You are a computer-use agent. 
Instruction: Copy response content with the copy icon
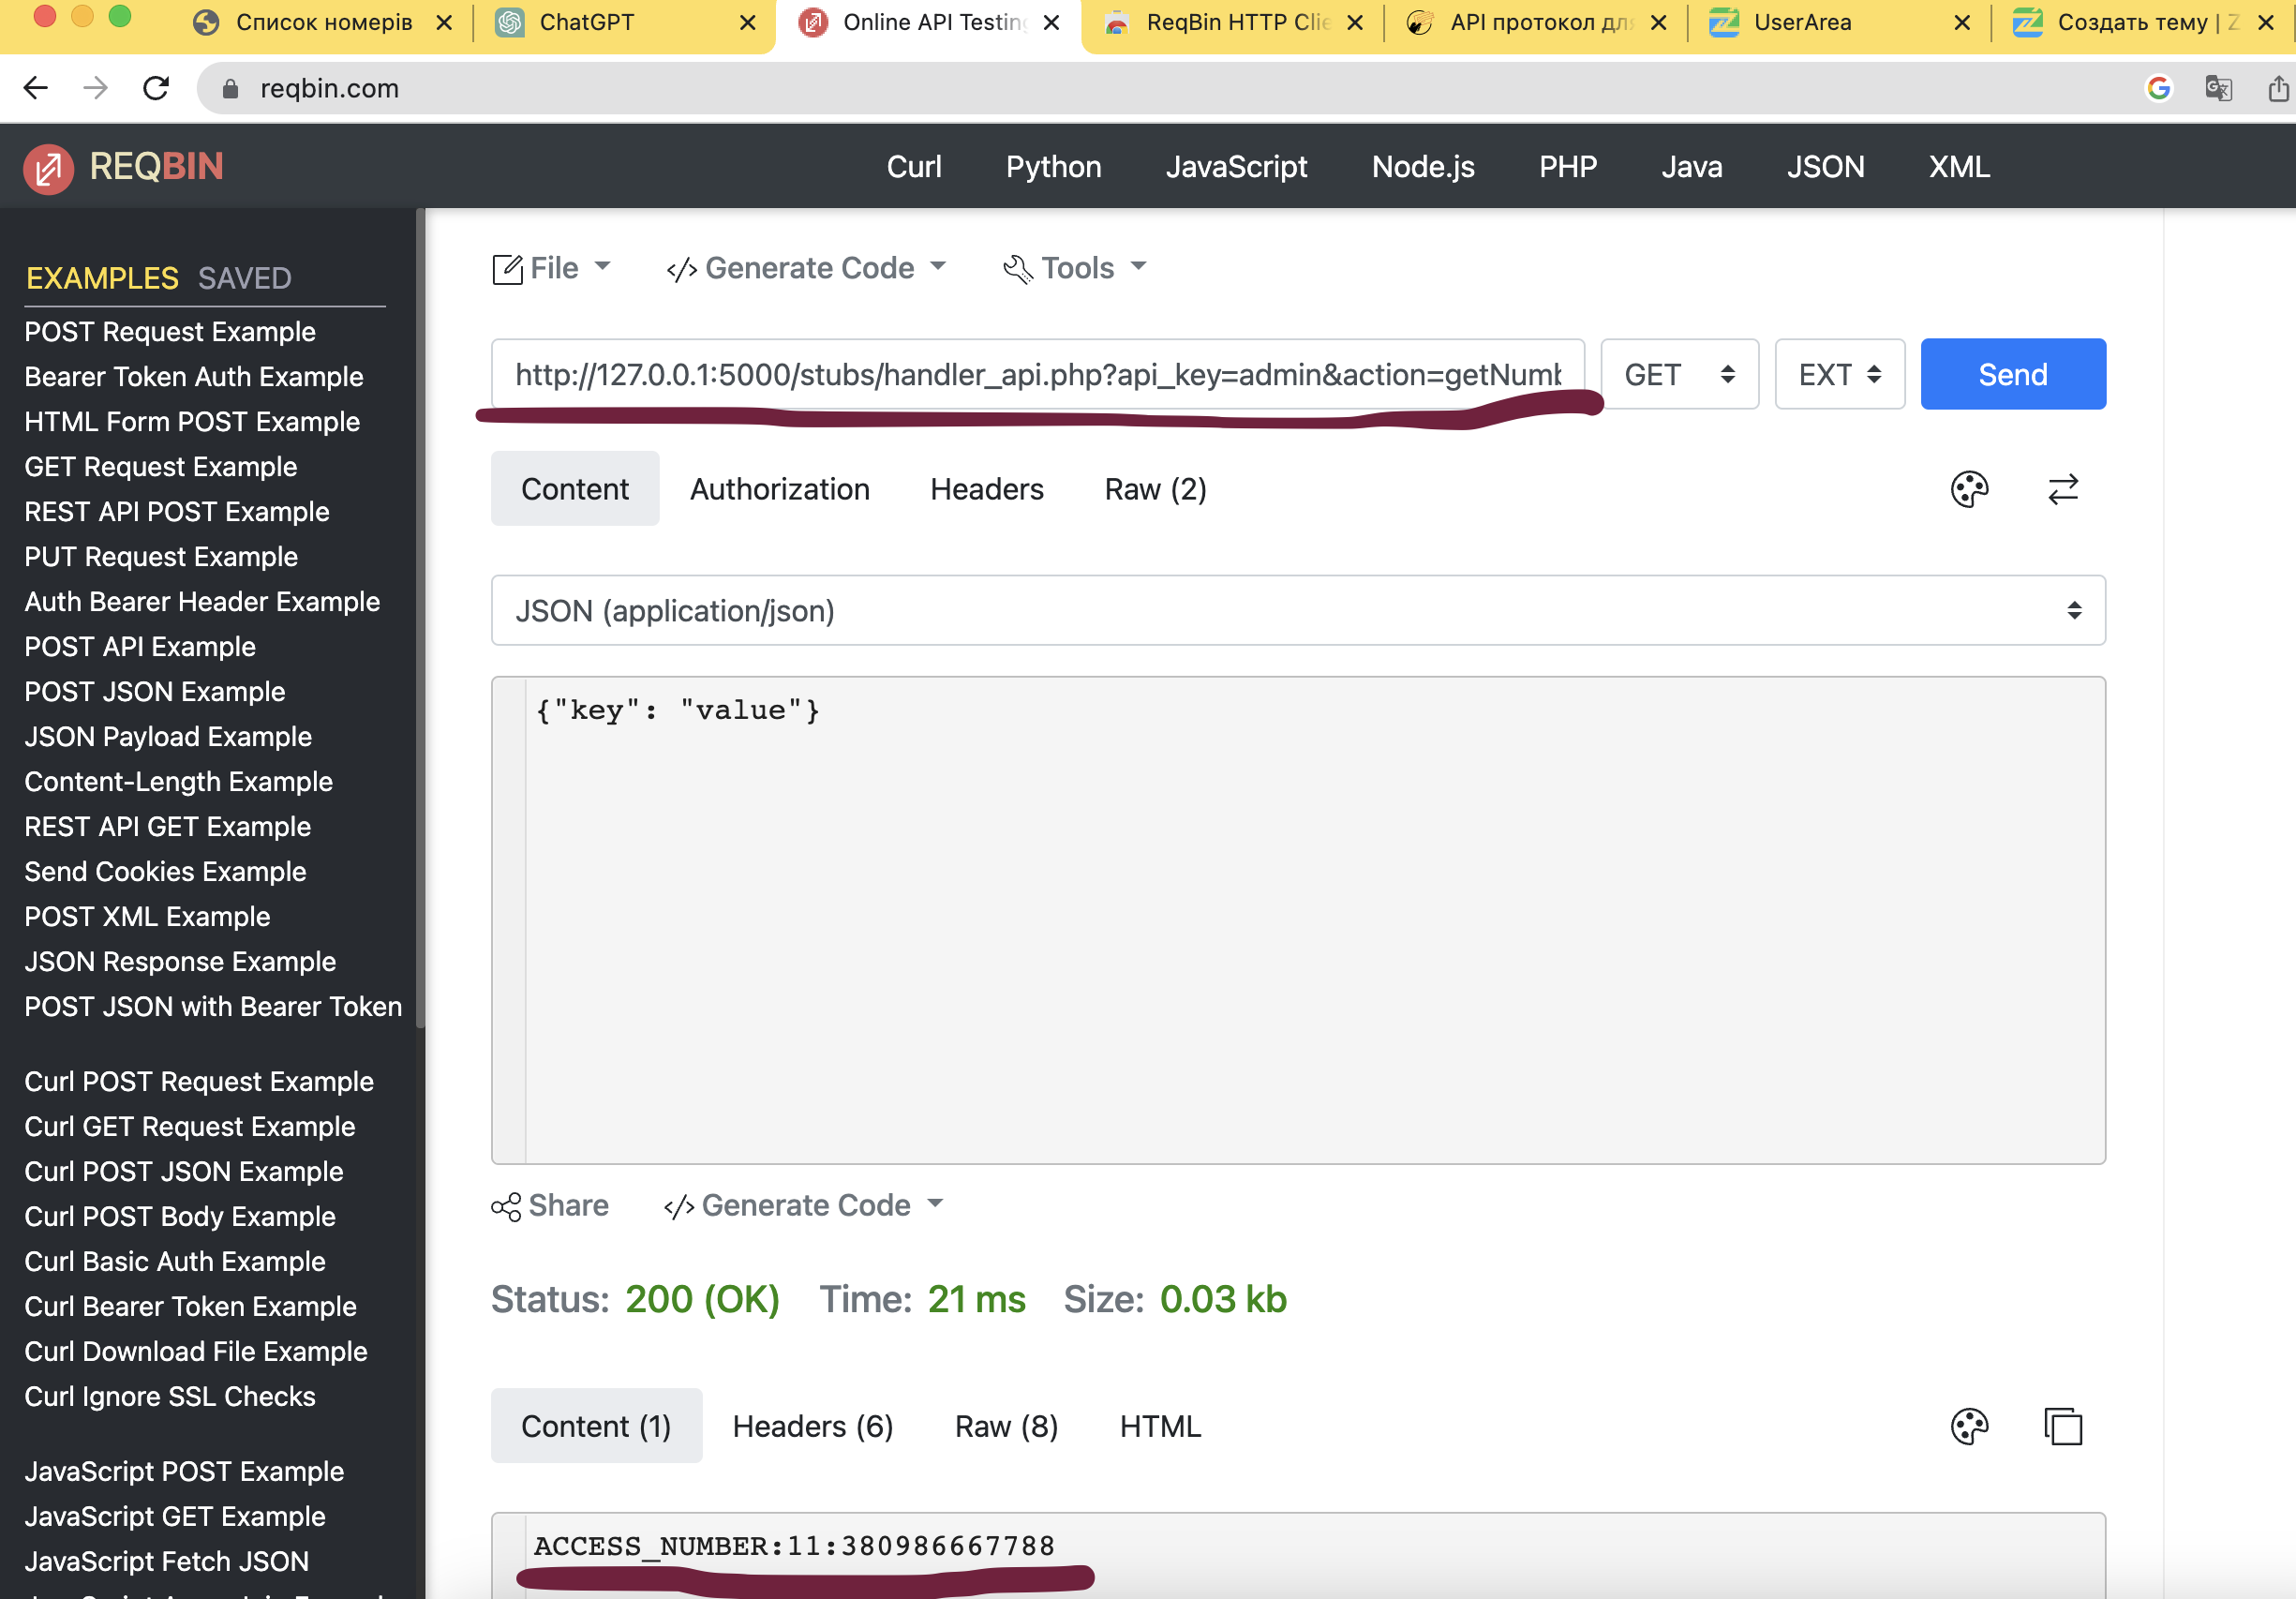coord(2062,1426)
